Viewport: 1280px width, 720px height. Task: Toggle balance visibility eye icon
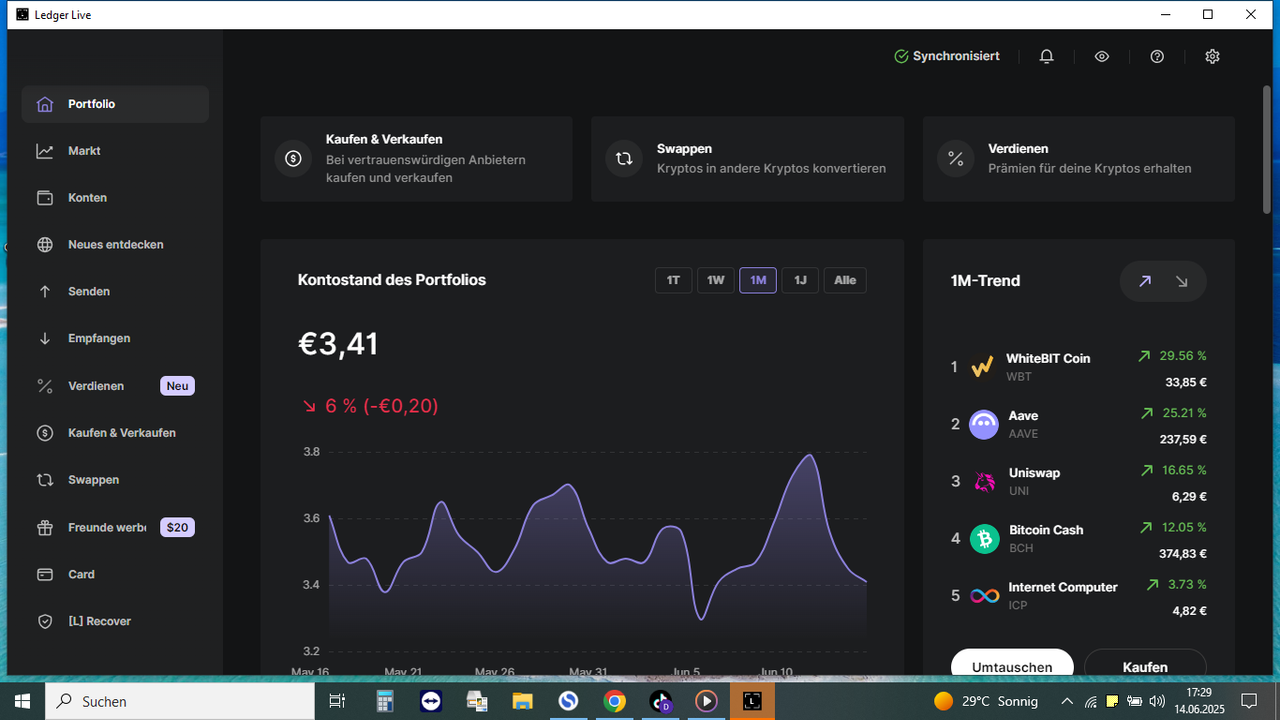pyautogui.click(x=1102, y=57)
